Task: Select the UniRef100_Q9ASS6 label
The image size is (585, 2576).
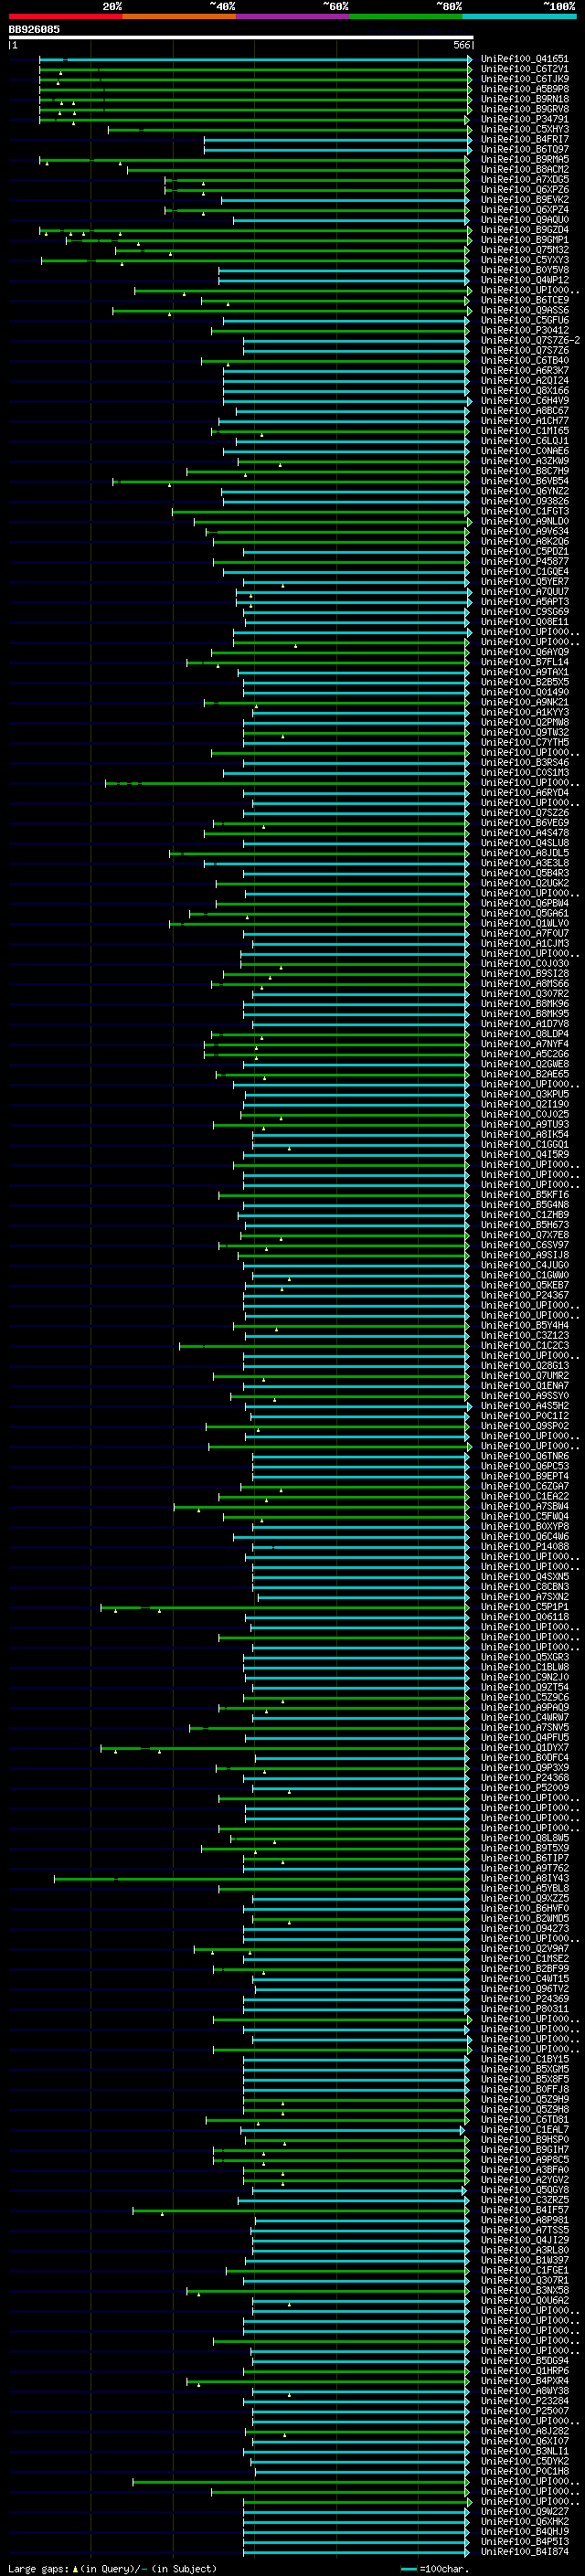Action: (525, 310)
